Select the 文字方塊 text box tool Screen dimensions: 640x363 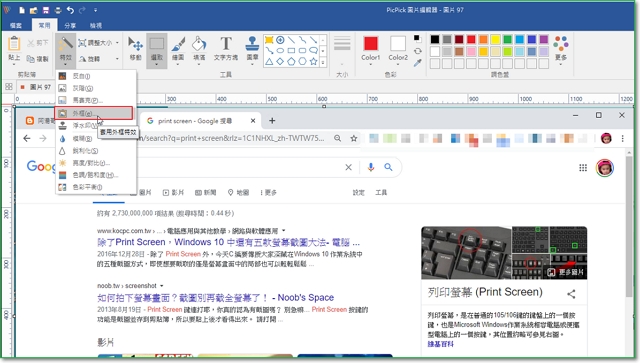[x=226, y=49]
